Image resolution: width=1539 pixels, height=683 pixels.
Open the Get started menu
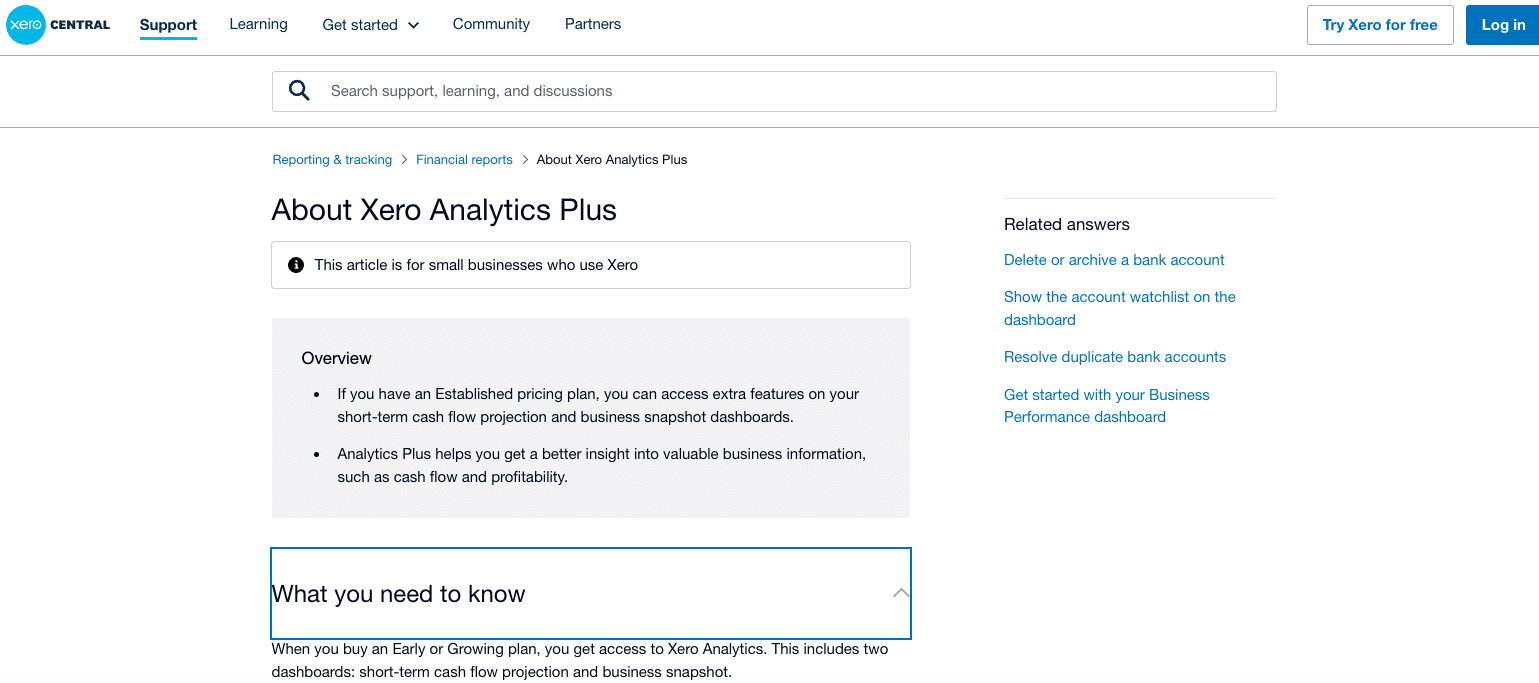pyautogui.click(x=371, y=25)
